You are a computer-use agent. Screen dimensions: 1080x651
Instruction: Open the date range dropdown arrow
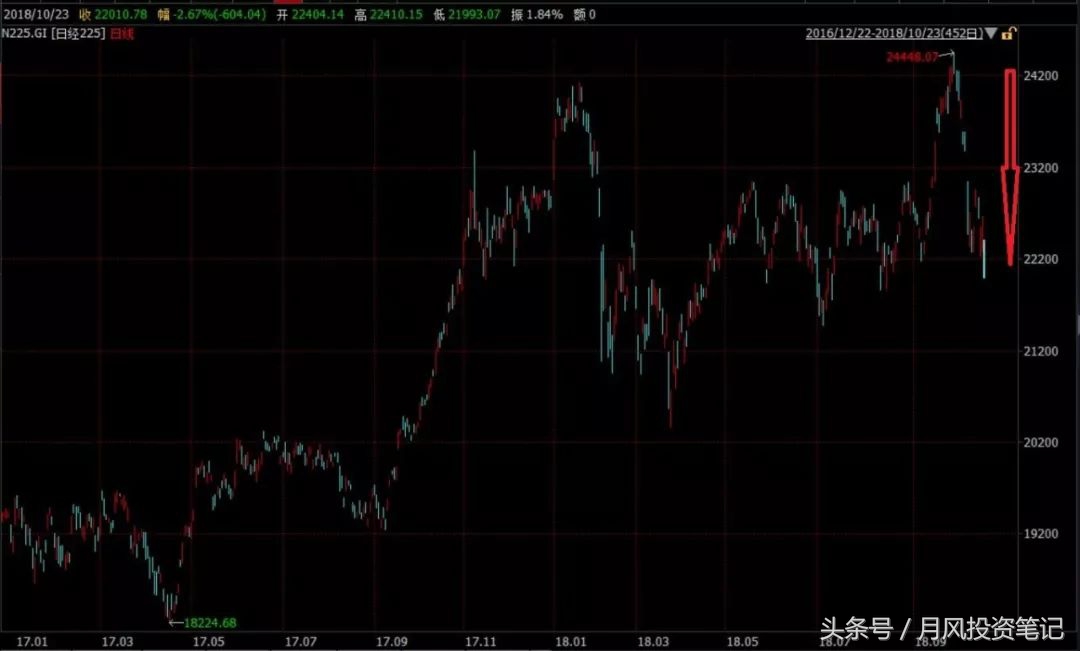tap(989, 34)
